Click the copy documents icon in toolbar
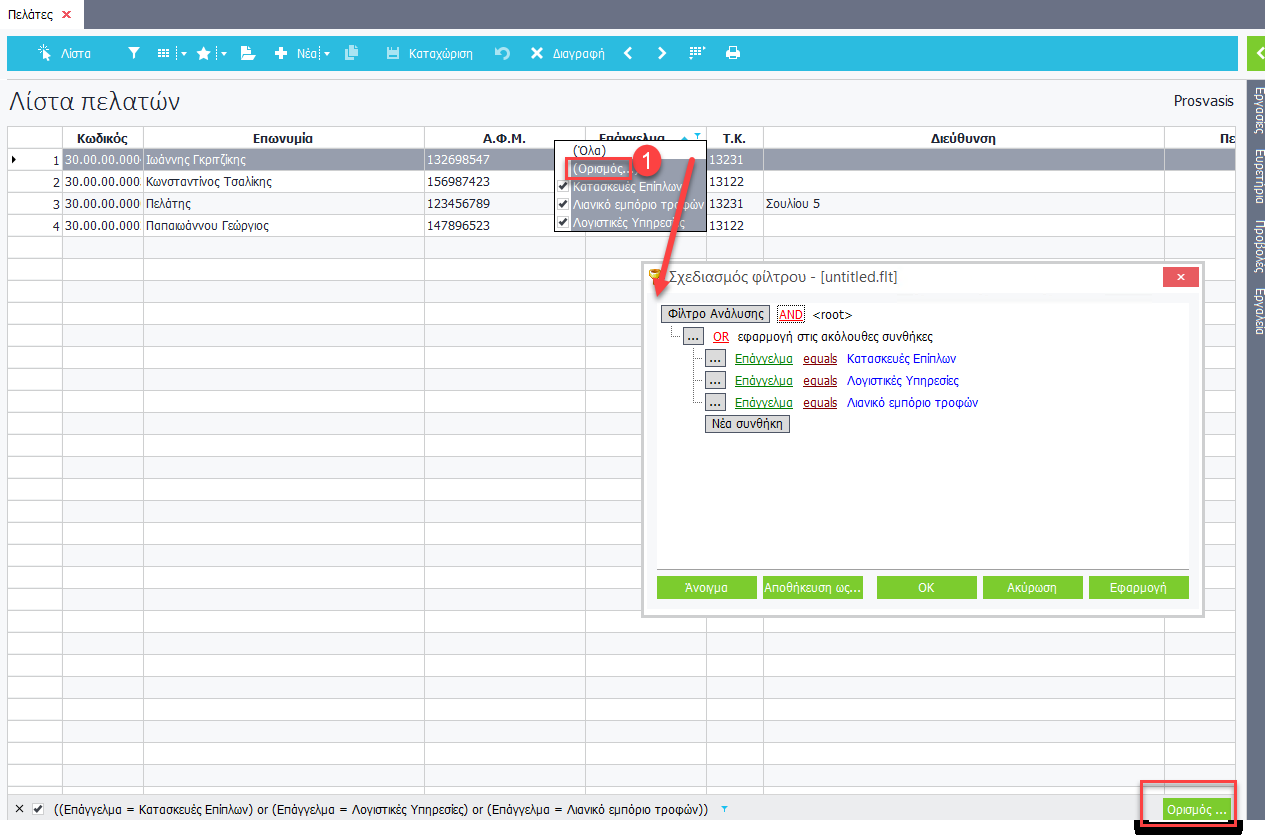Image resolution: width=1265 pixels, height=835 pixels. point(351,53)
